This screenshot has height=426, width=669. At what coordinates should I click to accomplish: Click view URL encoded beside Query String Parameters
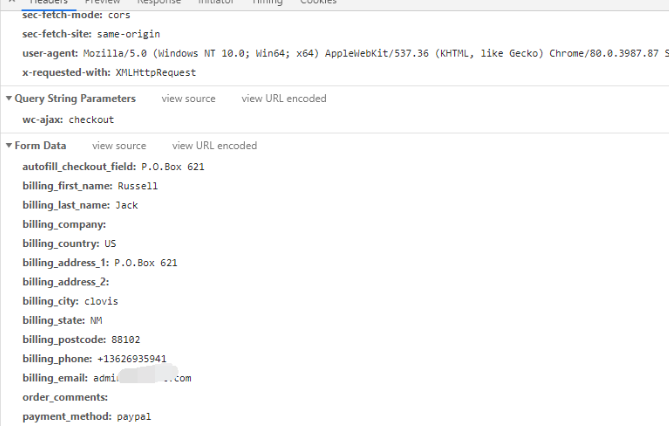[283, 98]
